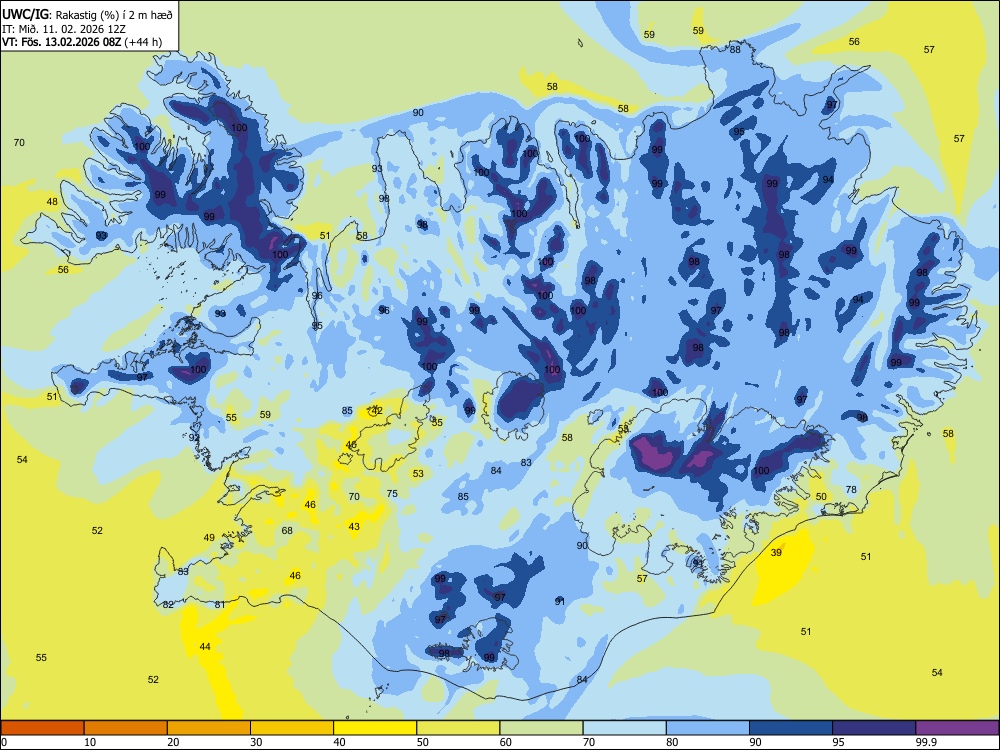Click the 90–95 dark blue legend swatch

[791, 728]
